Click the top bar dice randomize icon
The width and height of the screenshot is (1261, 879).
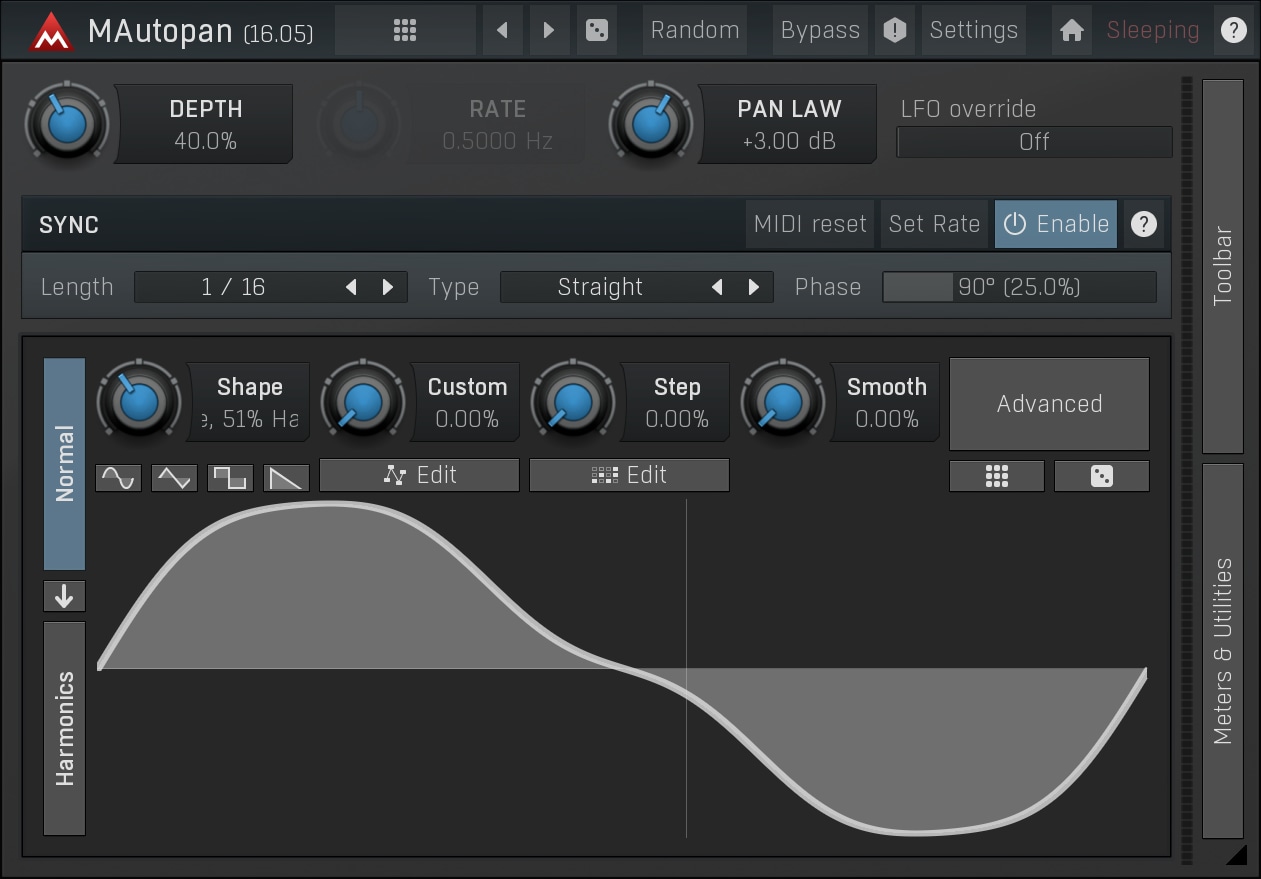tap(596, 30)
